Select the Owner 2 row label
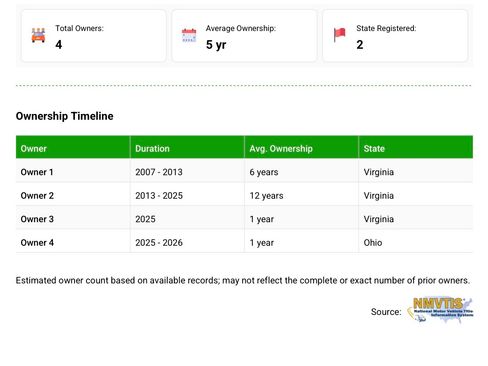This screenshot has width=488, height=366. (37, 196)
